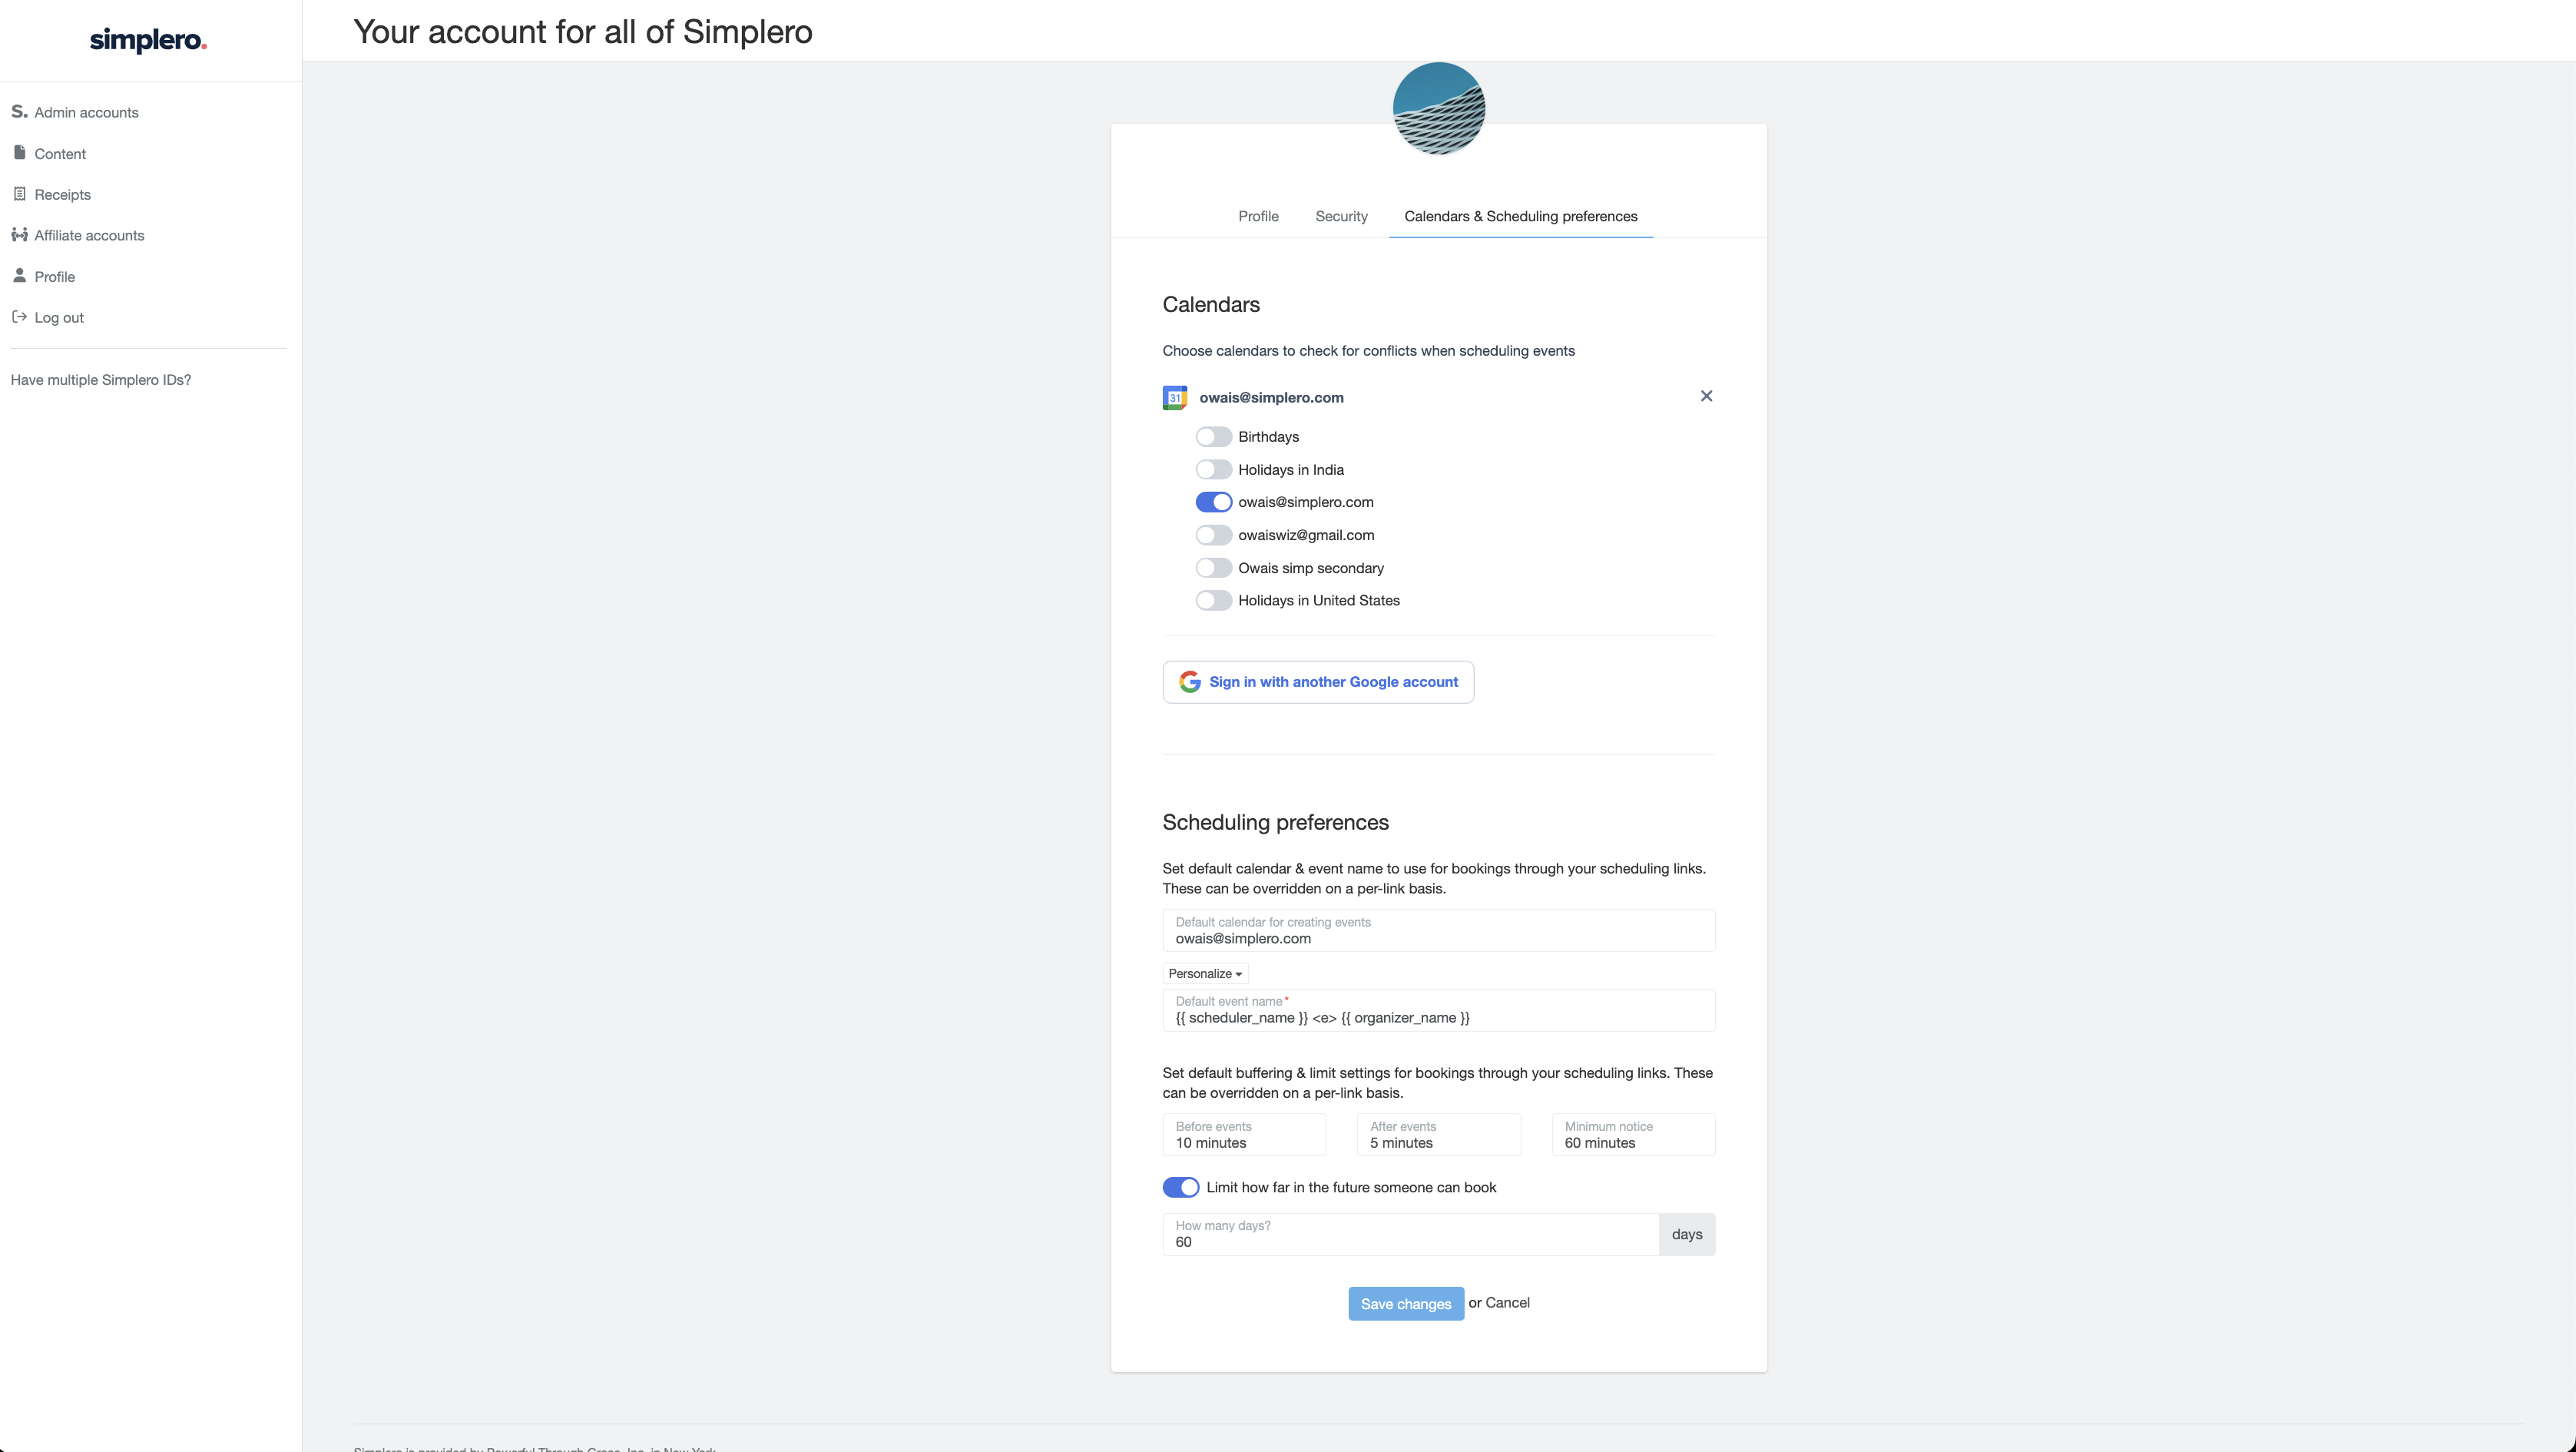Image resolution: width=2576 pixels, height=1452 pixels.
Task: Click the Calendars section heading
Action: coord(1210,304)
